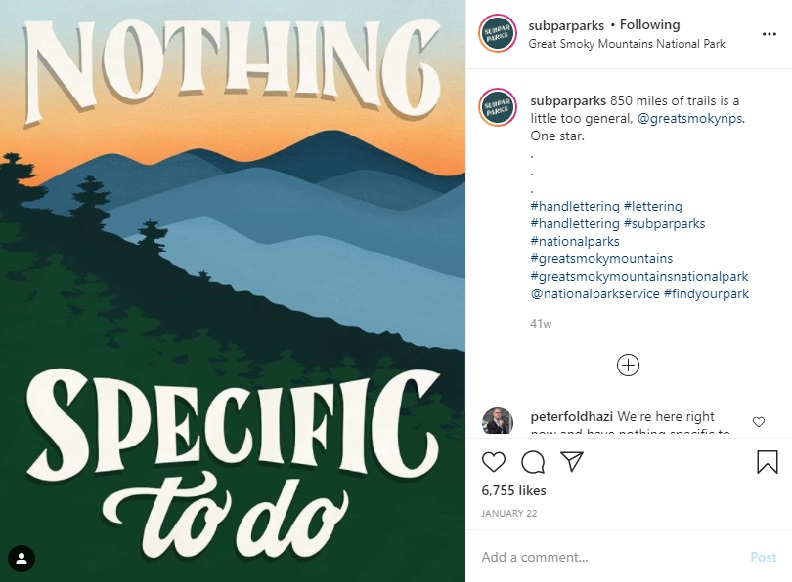Load more comments with the plus icon
This screenshot has height=582, width=792.
click(x=628, y=365)
